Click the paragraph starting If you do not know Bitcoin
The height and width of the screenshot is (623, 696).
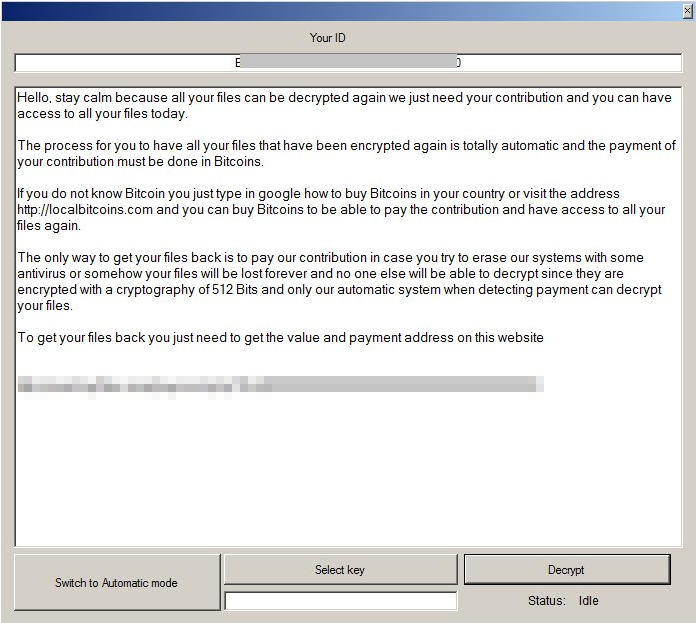tap(340, 209)
